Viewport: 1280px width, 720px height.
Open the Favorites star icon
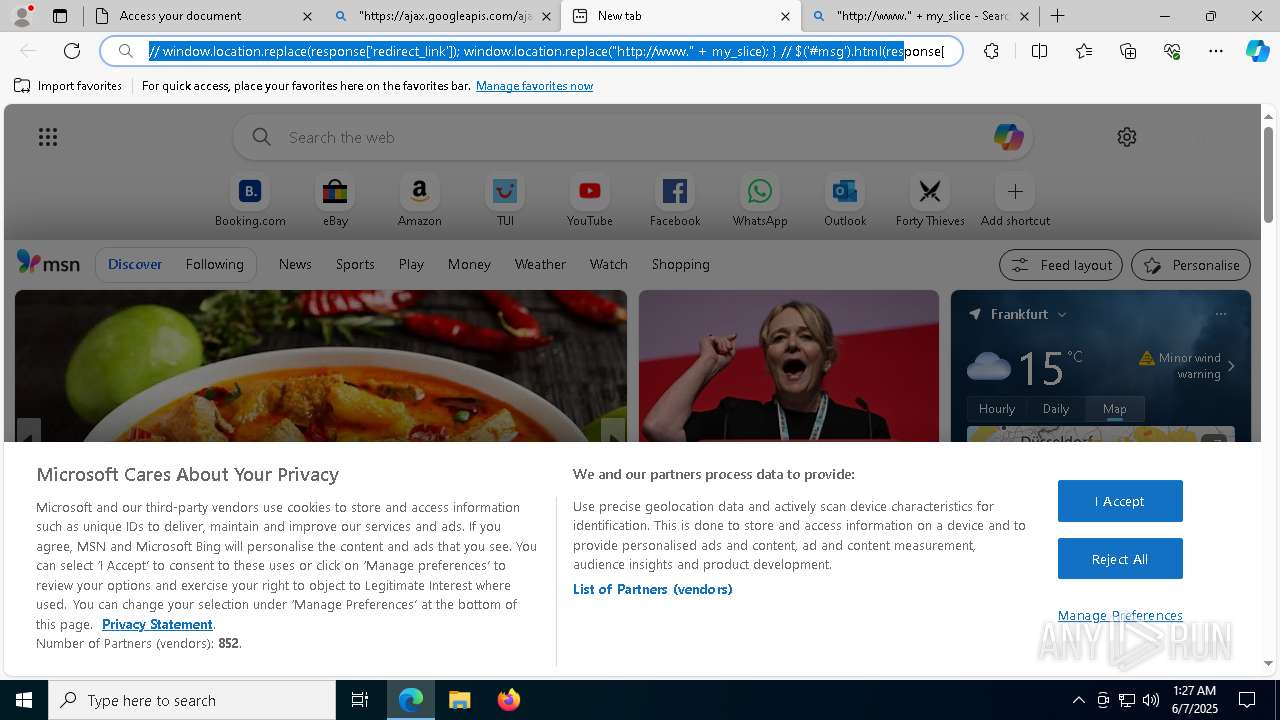click(x=1084, y=51)
